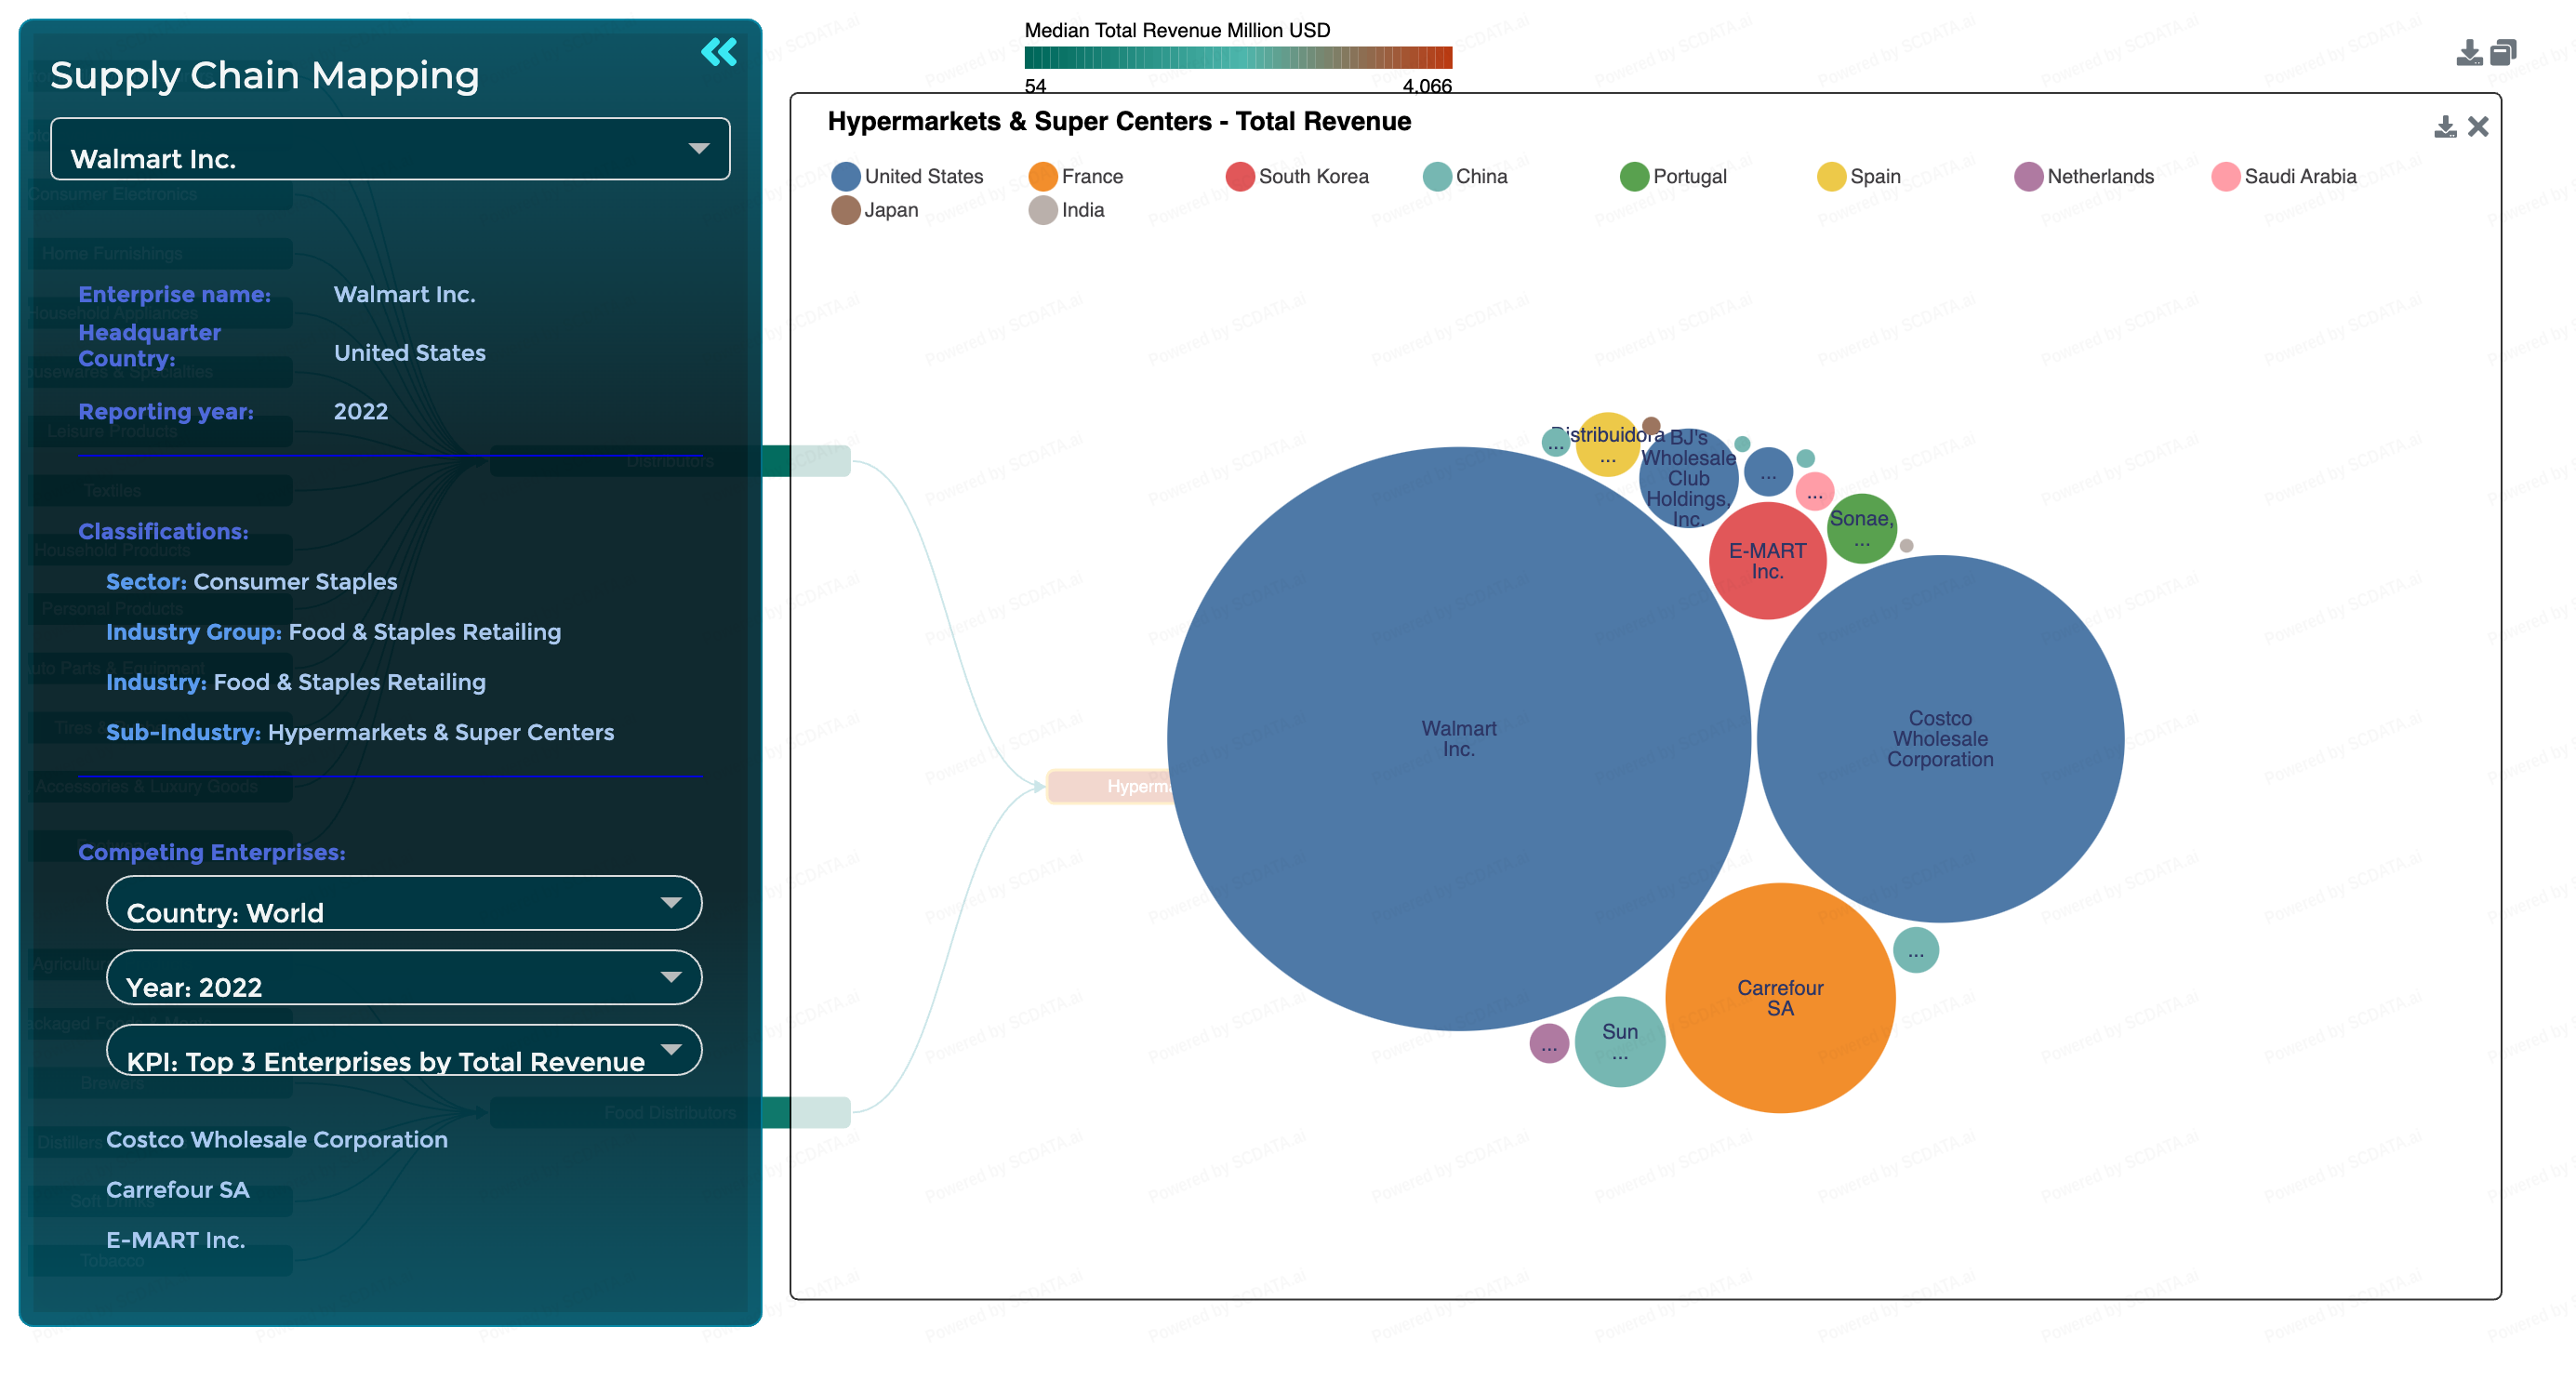Click the Costco Wholesale Corporation bubble
2576x1393 pixels.
click(1939, 739)
